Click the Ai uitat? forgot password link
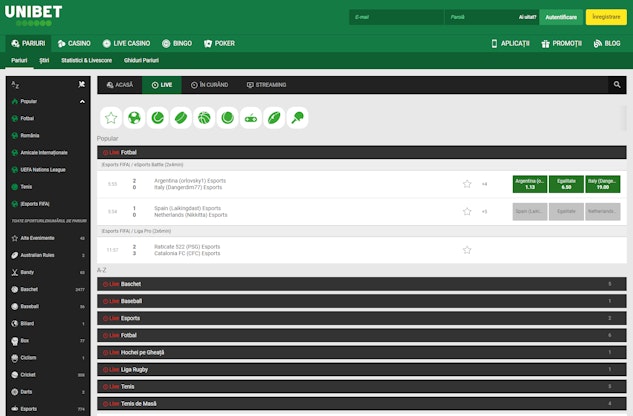Image resolution: width=633 pixels, height=416 pixels. tap(527, 17)
